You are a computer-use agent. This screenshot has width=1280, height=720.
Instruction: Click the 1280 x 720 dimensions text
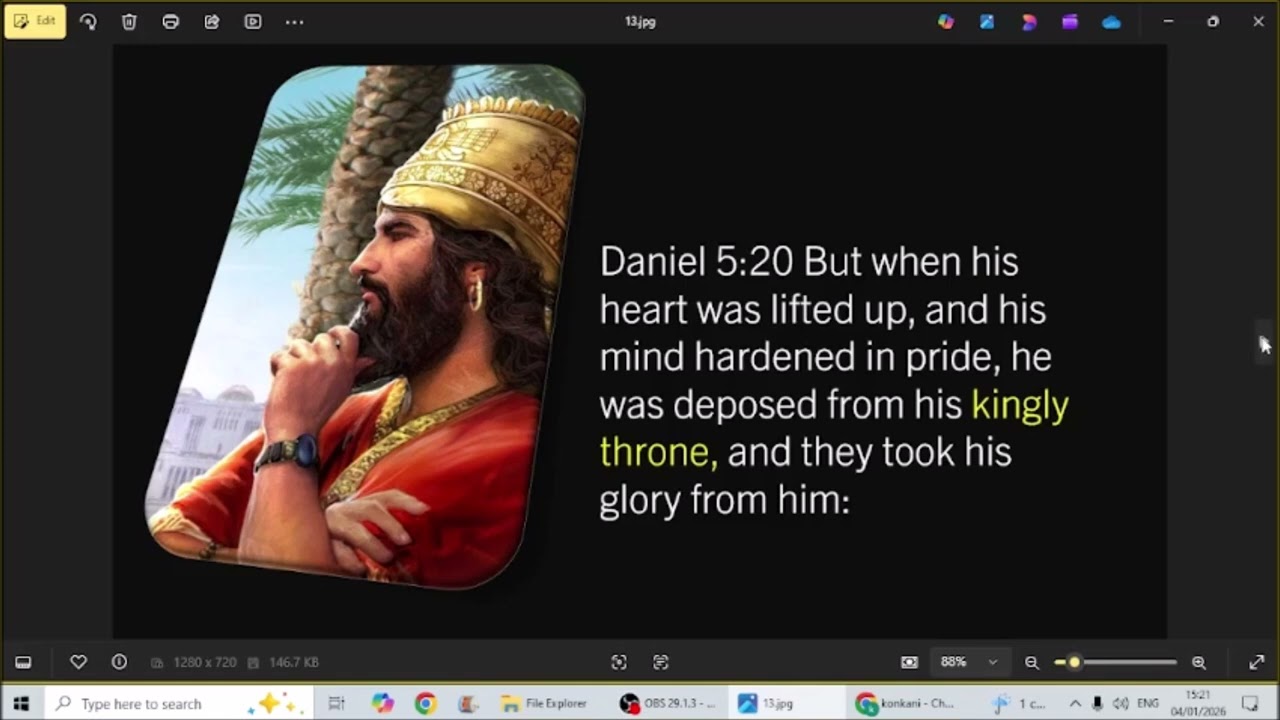[x=204, y=662]
